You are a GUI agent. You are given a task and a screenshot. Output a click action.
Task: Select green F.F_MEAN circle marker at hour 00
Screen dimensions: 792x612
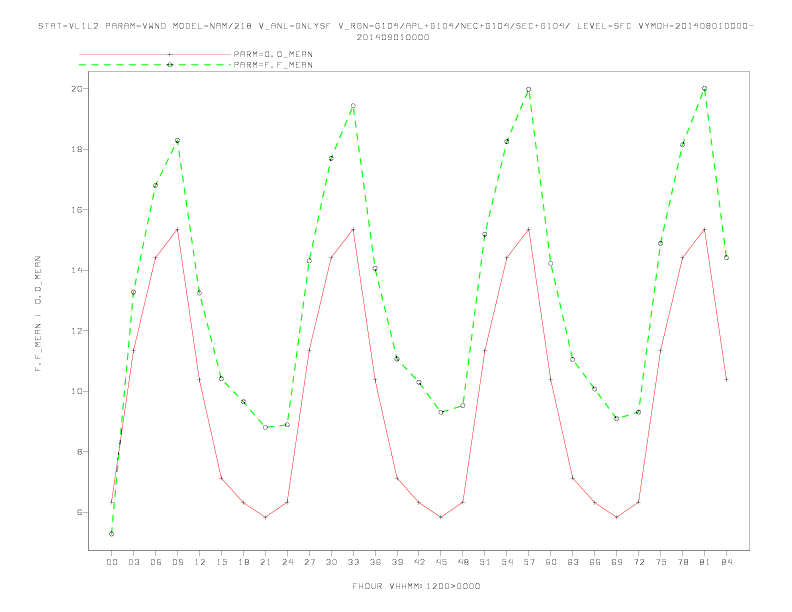pyautogui.click(x=112, y=534)
